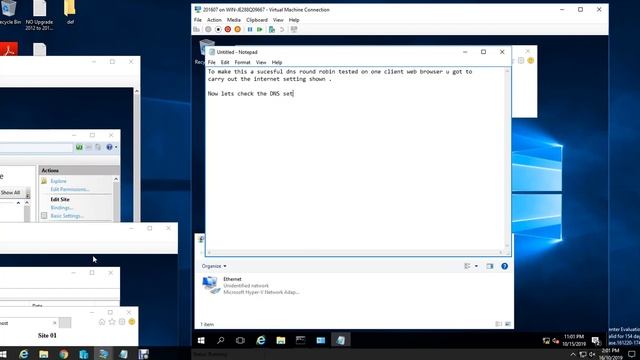Click Bindings link in IIS Actions pane
The width and height of the screenshot is (640, 360).
pyautogui.click(x=62, y=208)
